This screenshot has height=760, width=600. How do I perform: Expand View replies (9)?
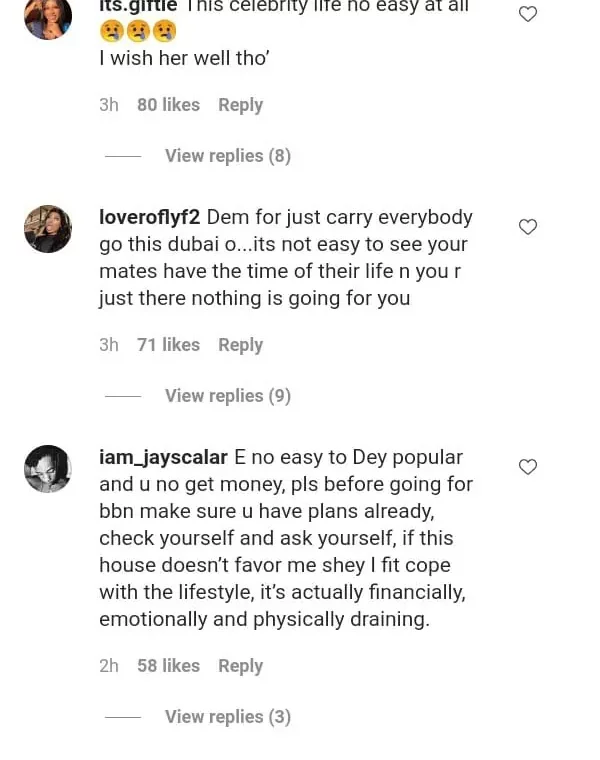click(228, 396)
